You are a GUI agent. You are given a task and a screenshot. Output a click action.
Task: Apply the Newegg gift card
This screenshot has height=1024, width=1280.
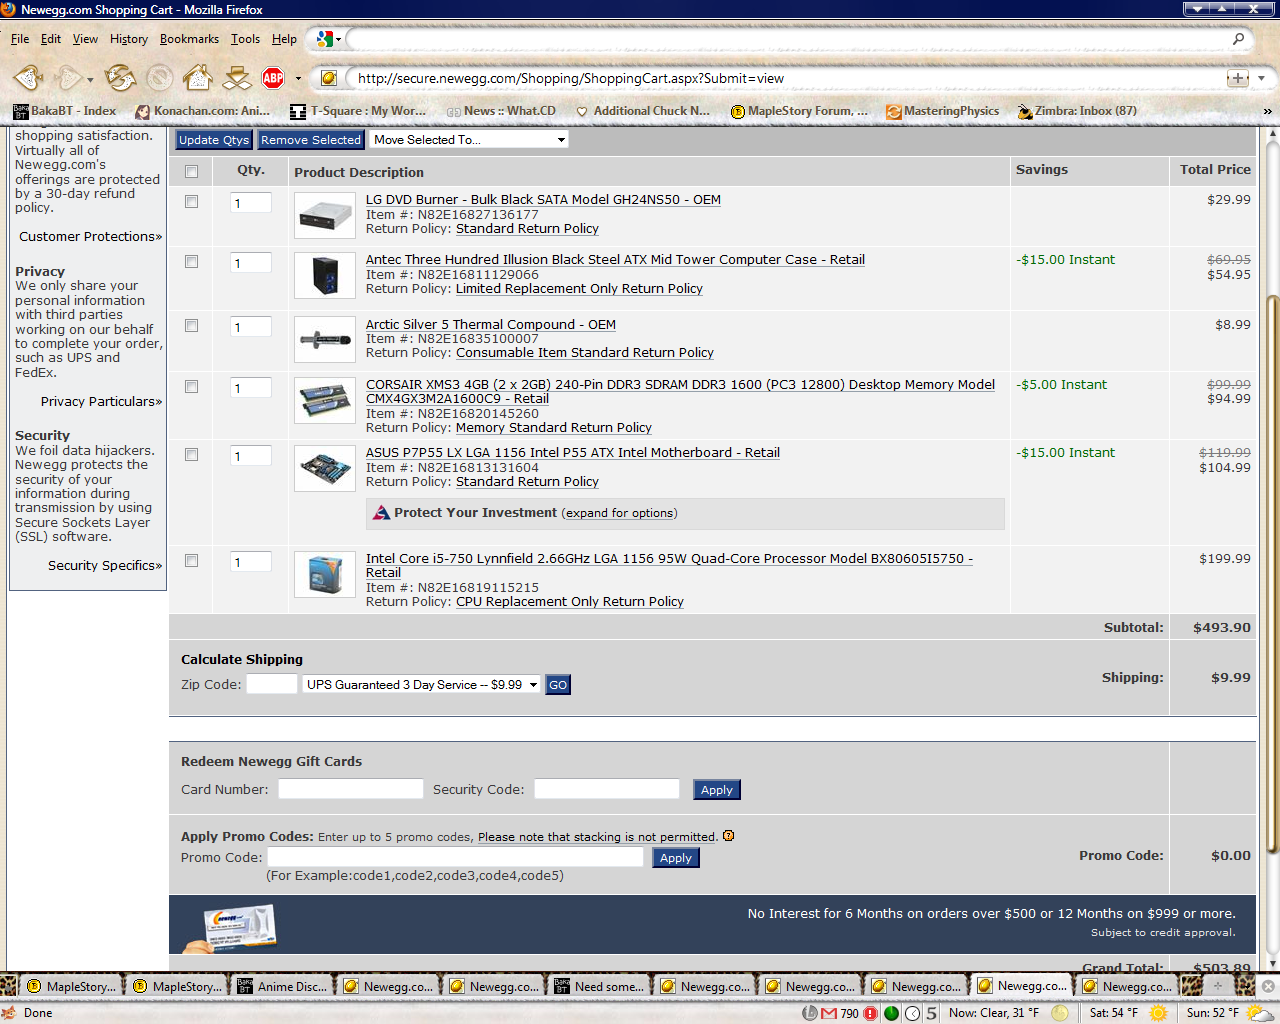click(717, 790)
